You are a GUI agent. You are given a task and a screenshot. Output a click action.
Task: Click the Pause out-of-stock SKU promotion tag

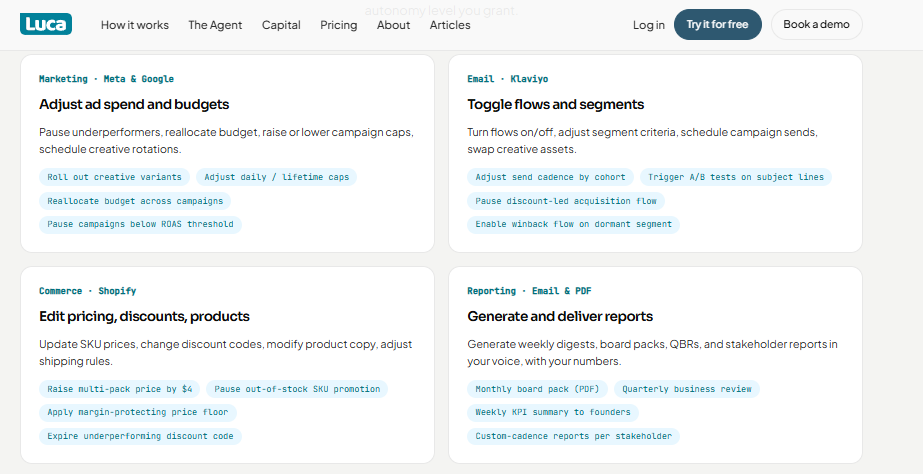(297, 389)
